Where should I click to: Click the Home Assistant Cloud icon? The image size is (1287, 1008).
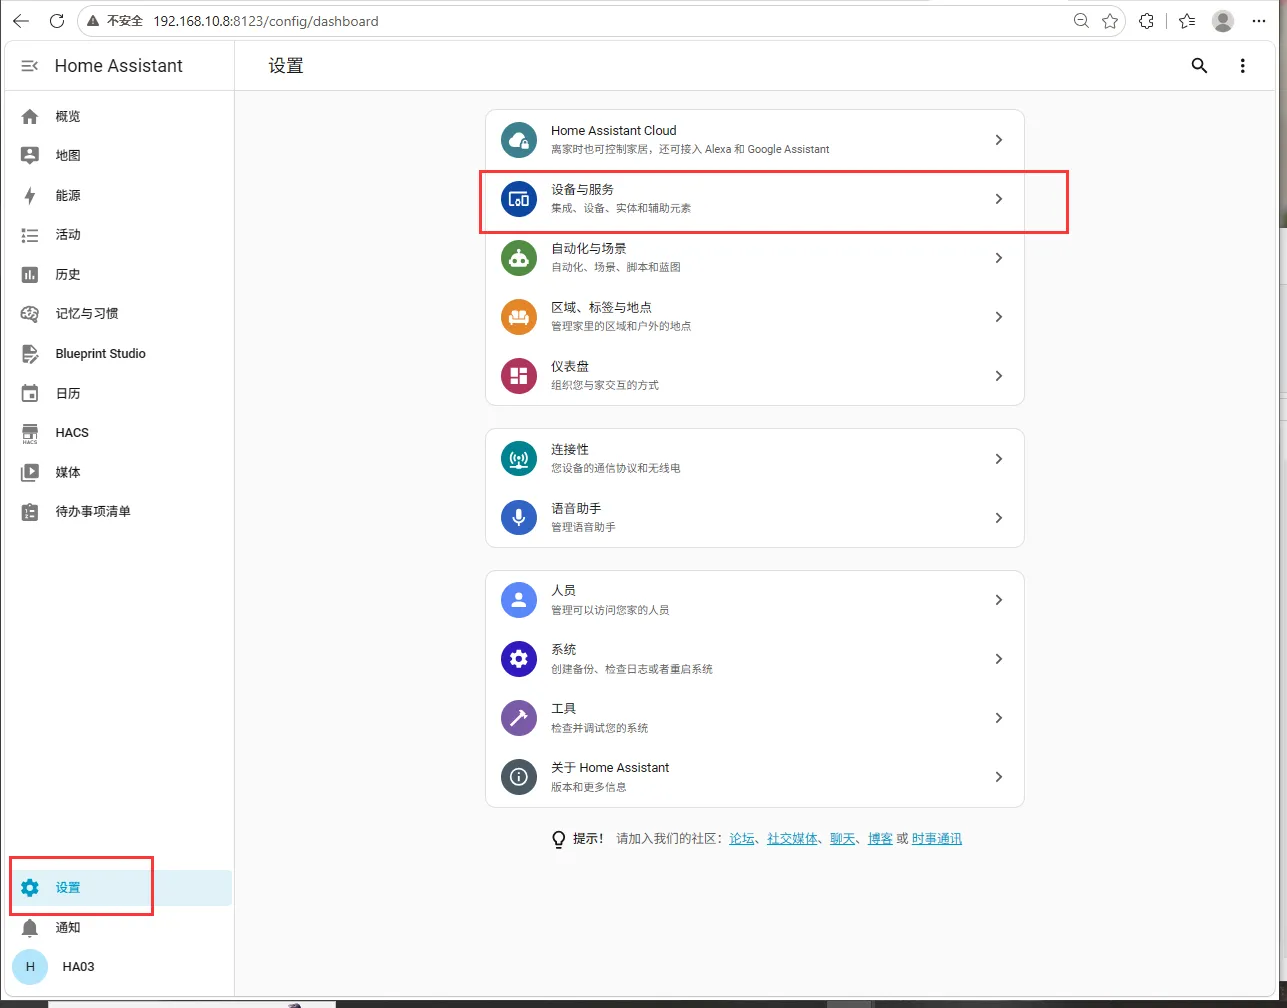(519, 140)
